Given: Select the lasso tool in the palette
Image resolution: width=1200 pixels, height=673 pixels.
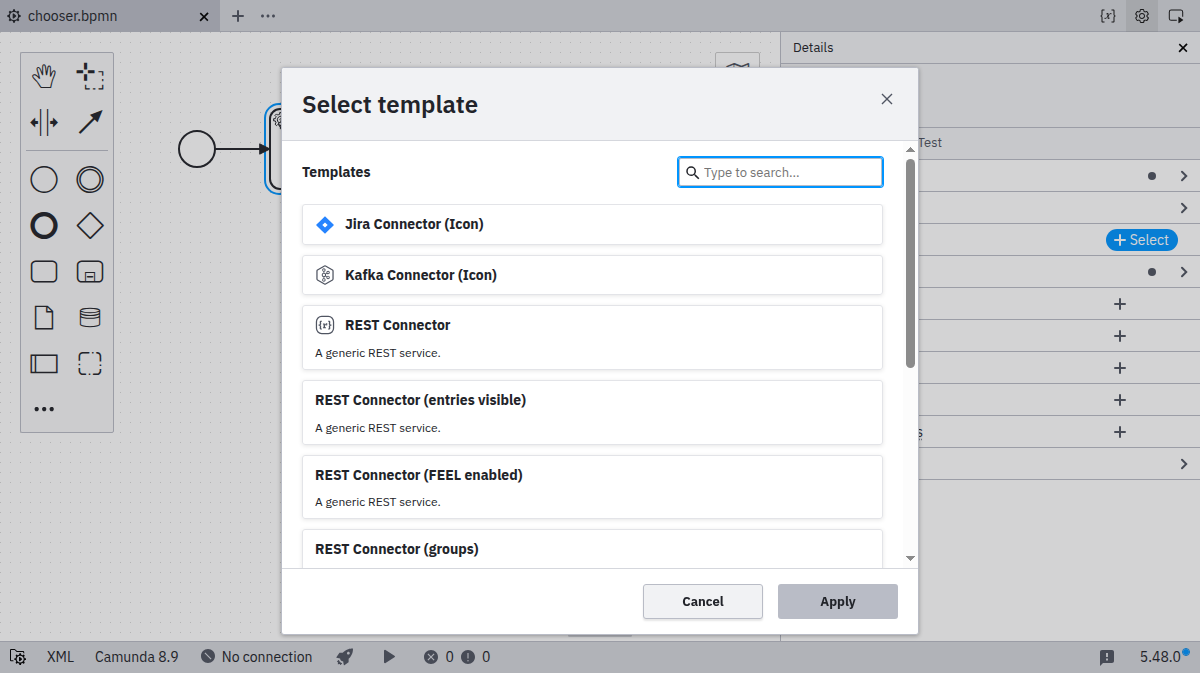Looking at the screenshot, I should click(x=90, y=76).
